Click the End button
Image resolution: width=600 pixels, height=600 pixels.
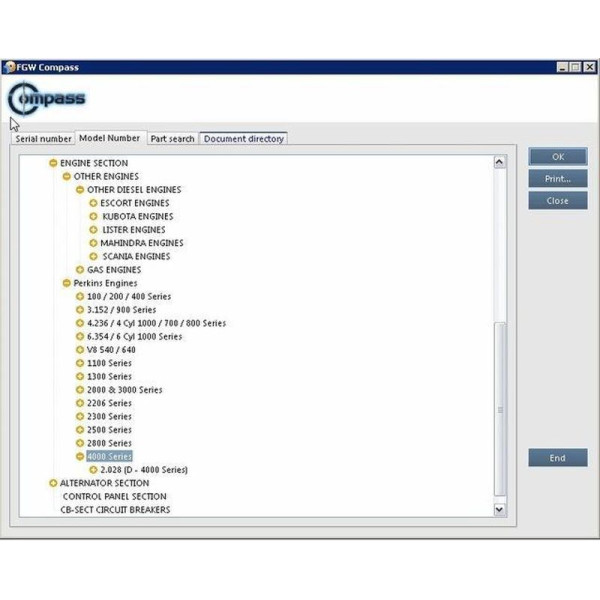(557, 458)
